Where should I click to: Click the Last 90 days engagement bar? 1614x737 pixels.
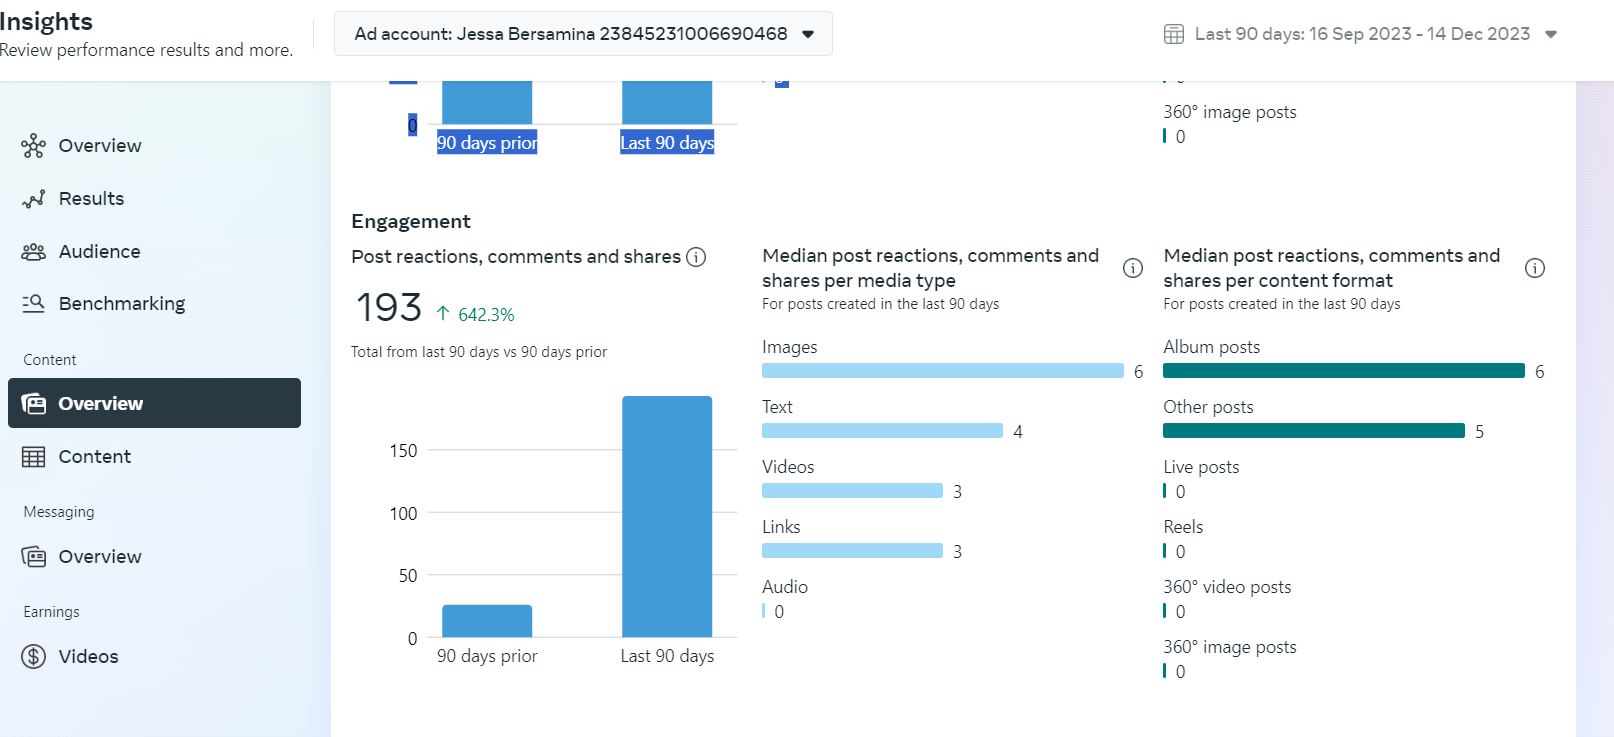[667, 516]
